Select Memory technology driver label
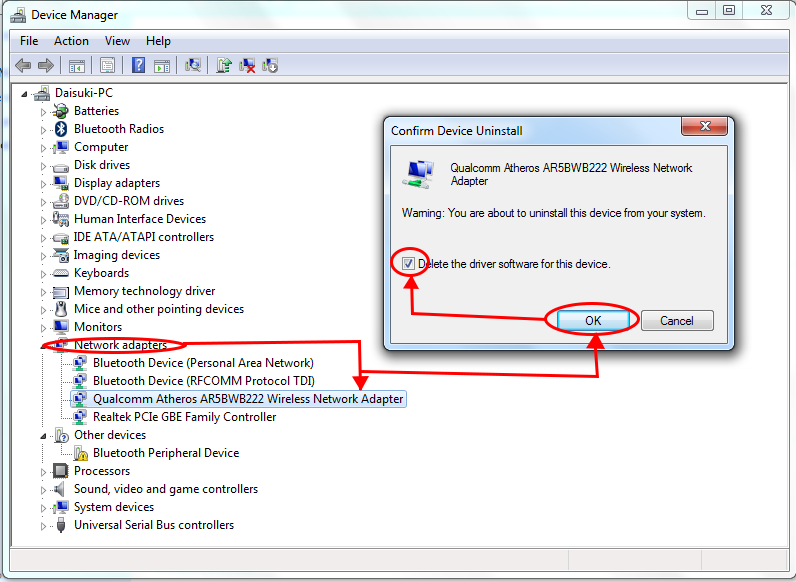Screen dimensions: 796x582 [x=145, y=291]
